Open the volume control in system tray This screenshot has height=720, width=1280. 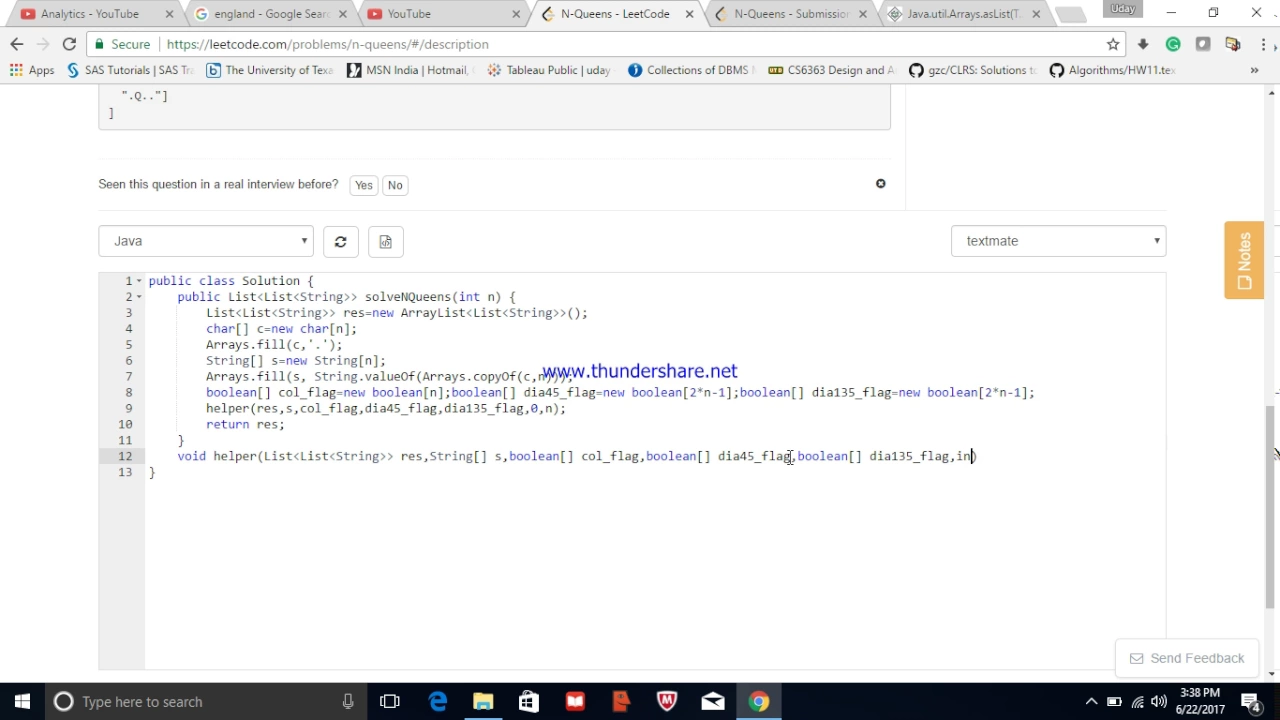1161,702
